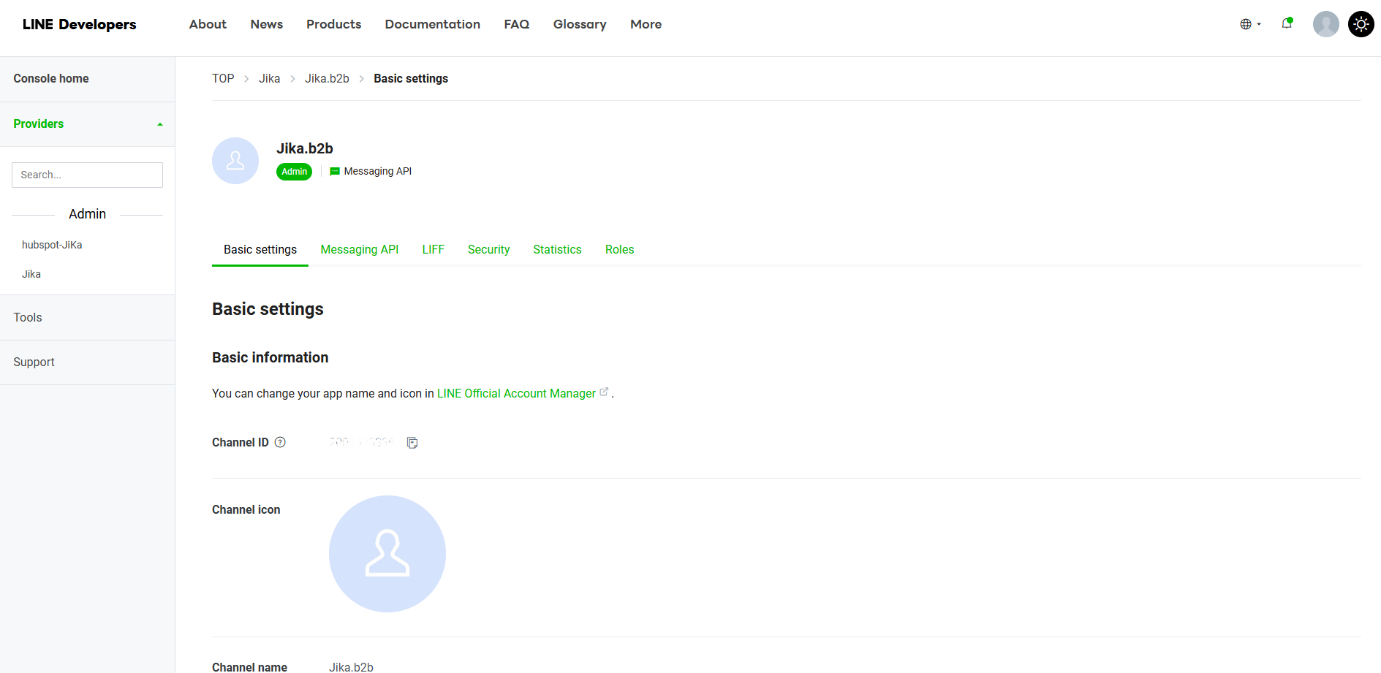Click the Jika.b2b header avatar icon

coord(236,161)
